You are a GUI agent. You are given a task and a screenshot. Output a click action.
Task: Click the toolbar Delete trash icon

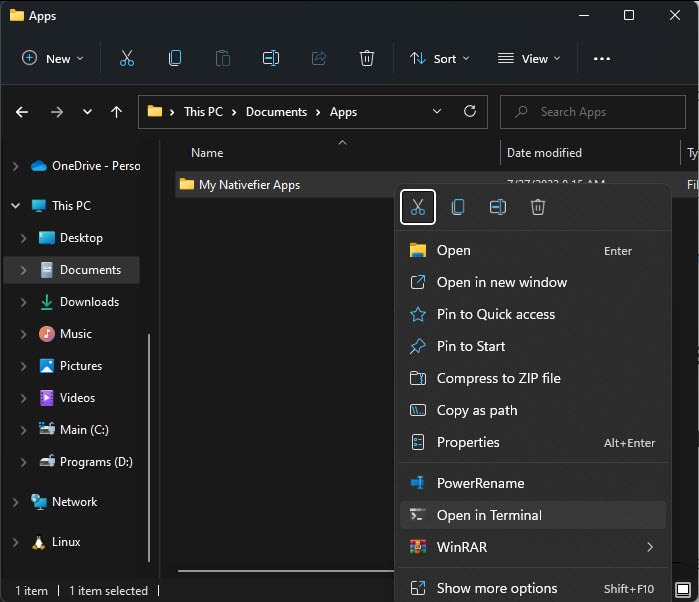(367, 58)
